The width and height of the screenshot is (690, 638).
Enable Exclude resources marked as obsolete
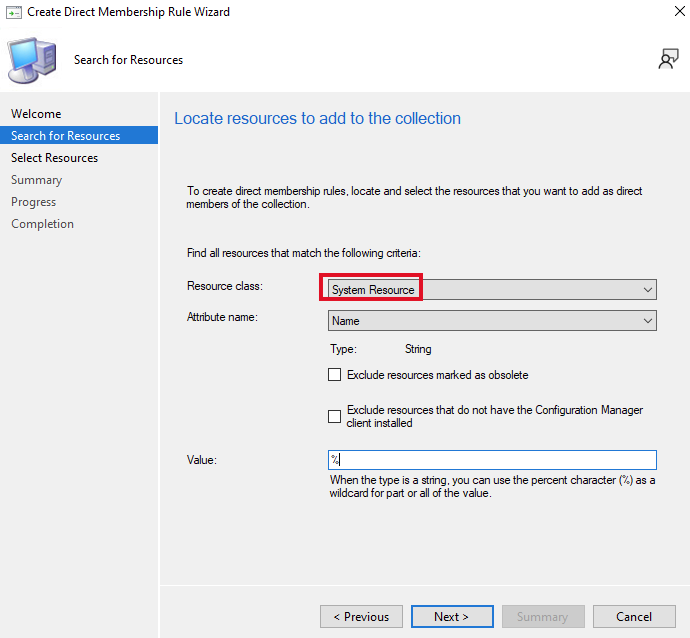pos(335,375)
